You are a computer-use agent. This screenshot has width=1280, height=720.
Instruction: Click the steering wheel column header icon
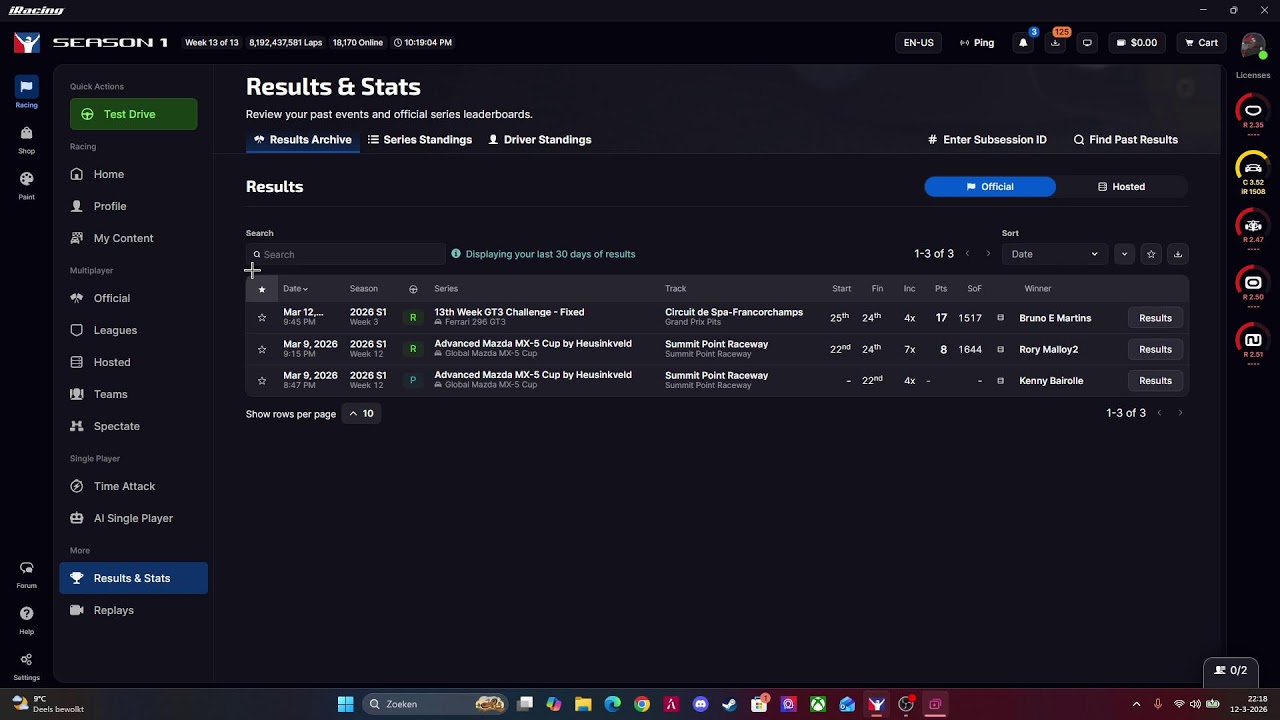point(413,289)
